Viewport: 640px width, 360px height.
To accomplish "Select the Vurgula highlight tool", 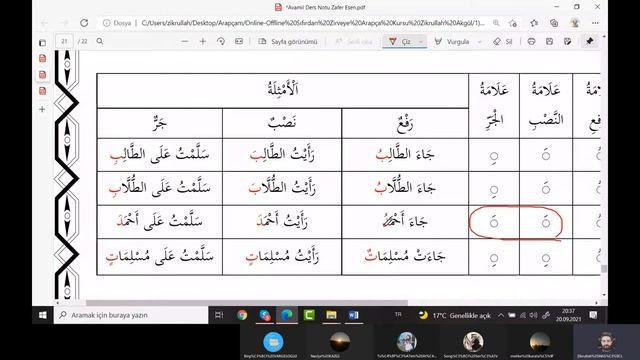I will (452, 42).
